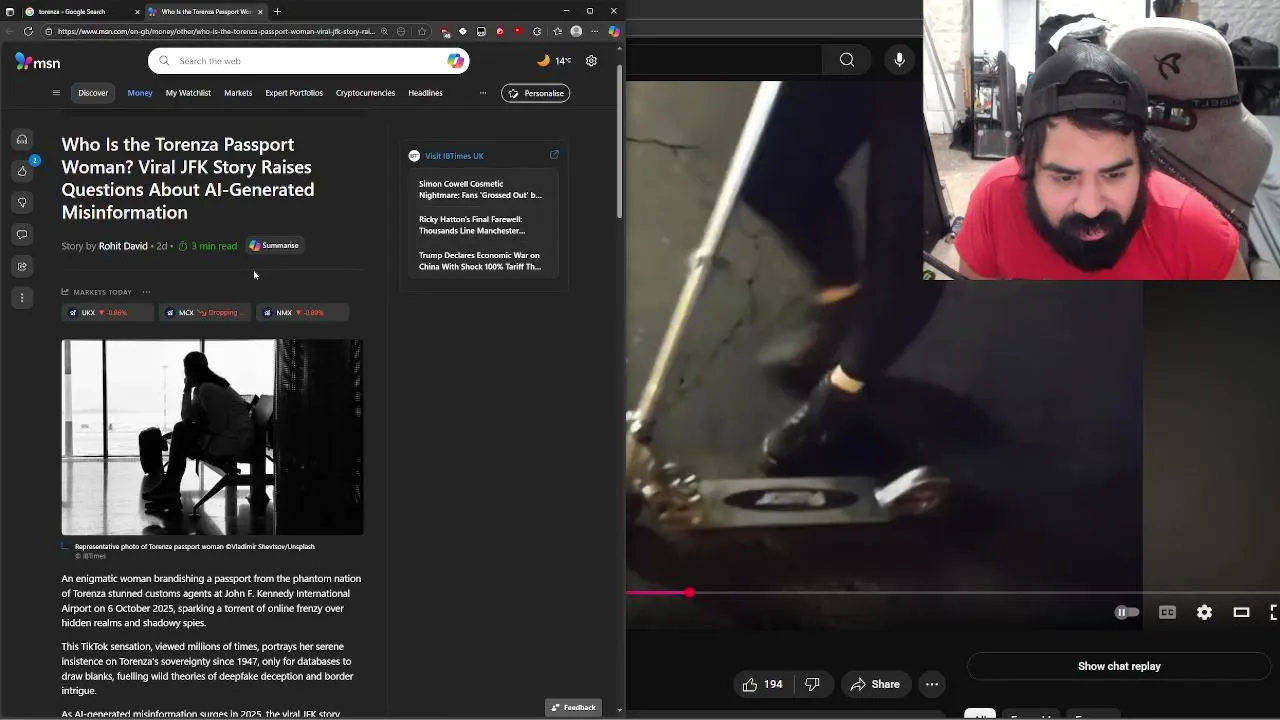Open a new browser tab
Image resolution: width=1280 pixels, height=720 pixels.
tap(277, 12)
